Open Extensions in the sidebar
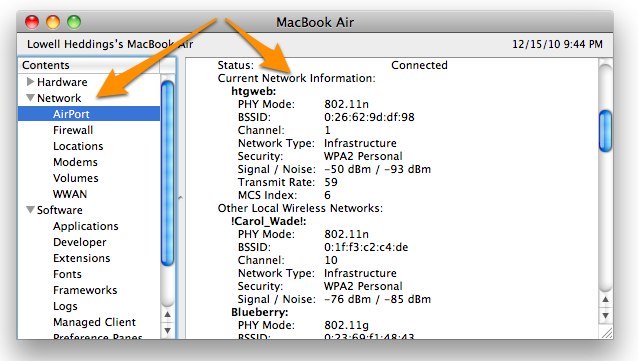This screenshot has height=361, width=638. coord(81,258)
